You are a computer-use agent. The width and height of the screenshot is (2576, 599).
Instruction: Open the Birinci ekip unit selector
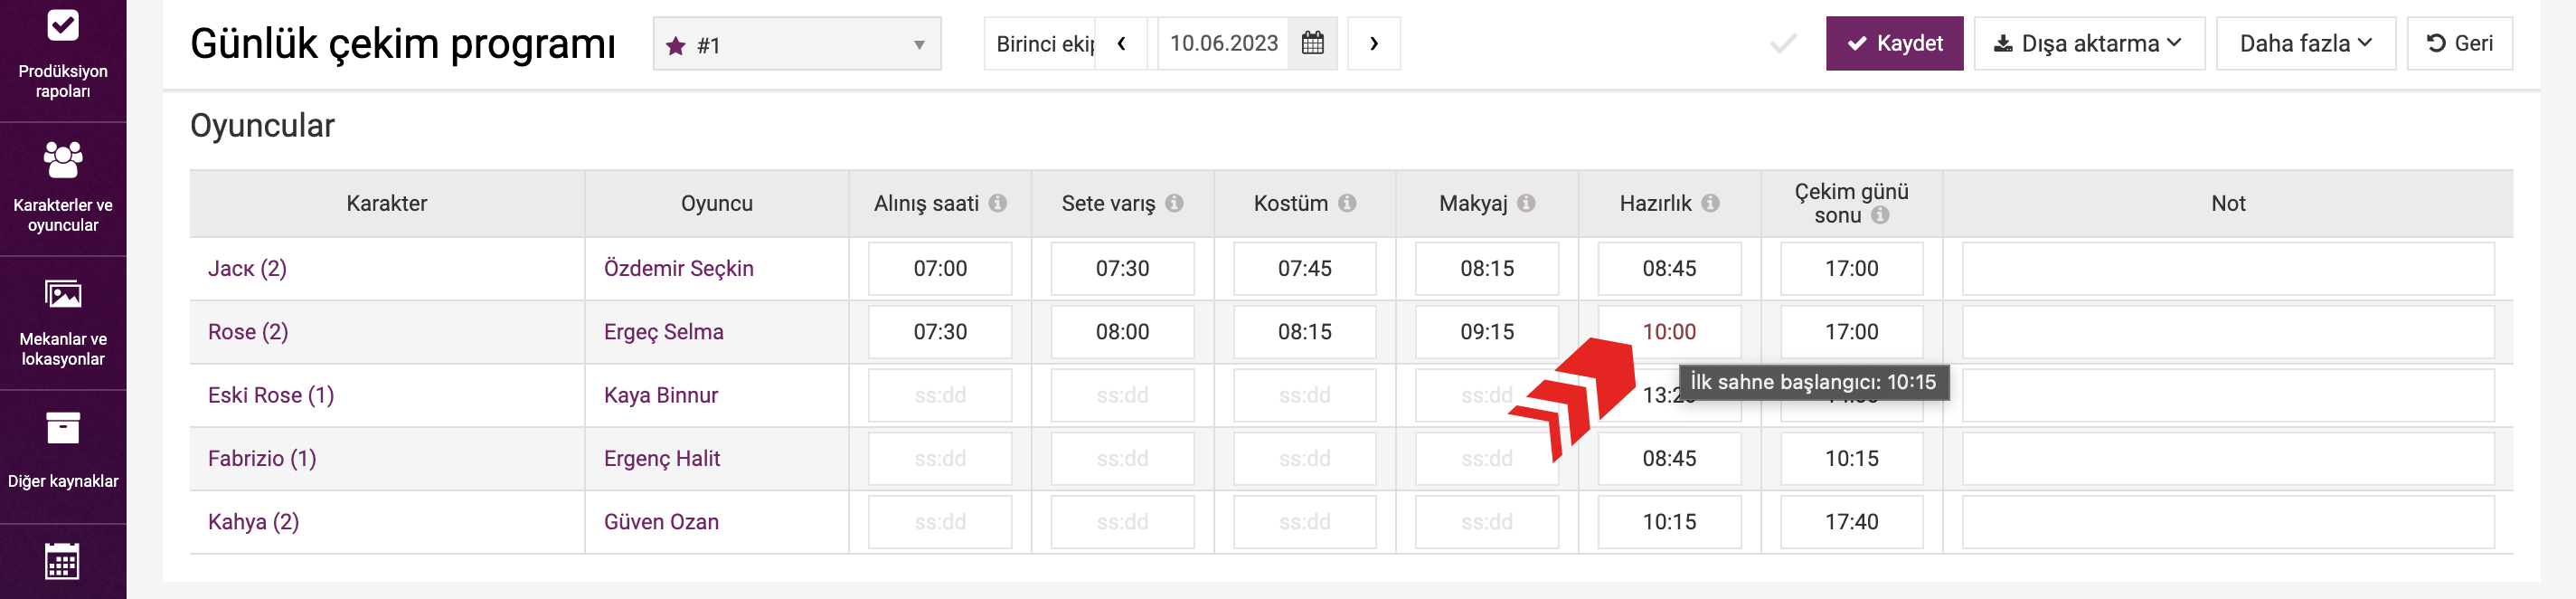tap(1040, 43)
